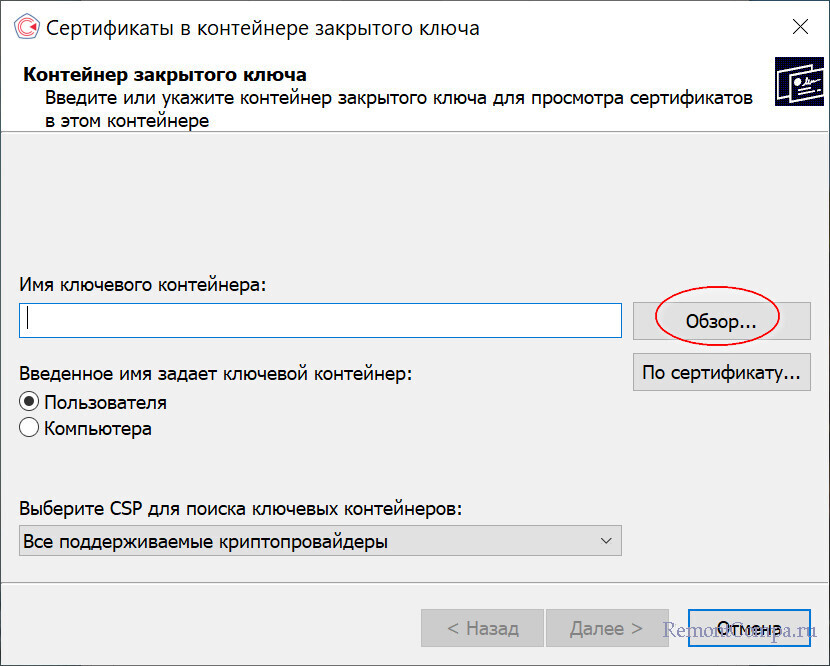
Task: Click the window title Сертификаты в контейнере закрытого ключа
Action: 263,28
